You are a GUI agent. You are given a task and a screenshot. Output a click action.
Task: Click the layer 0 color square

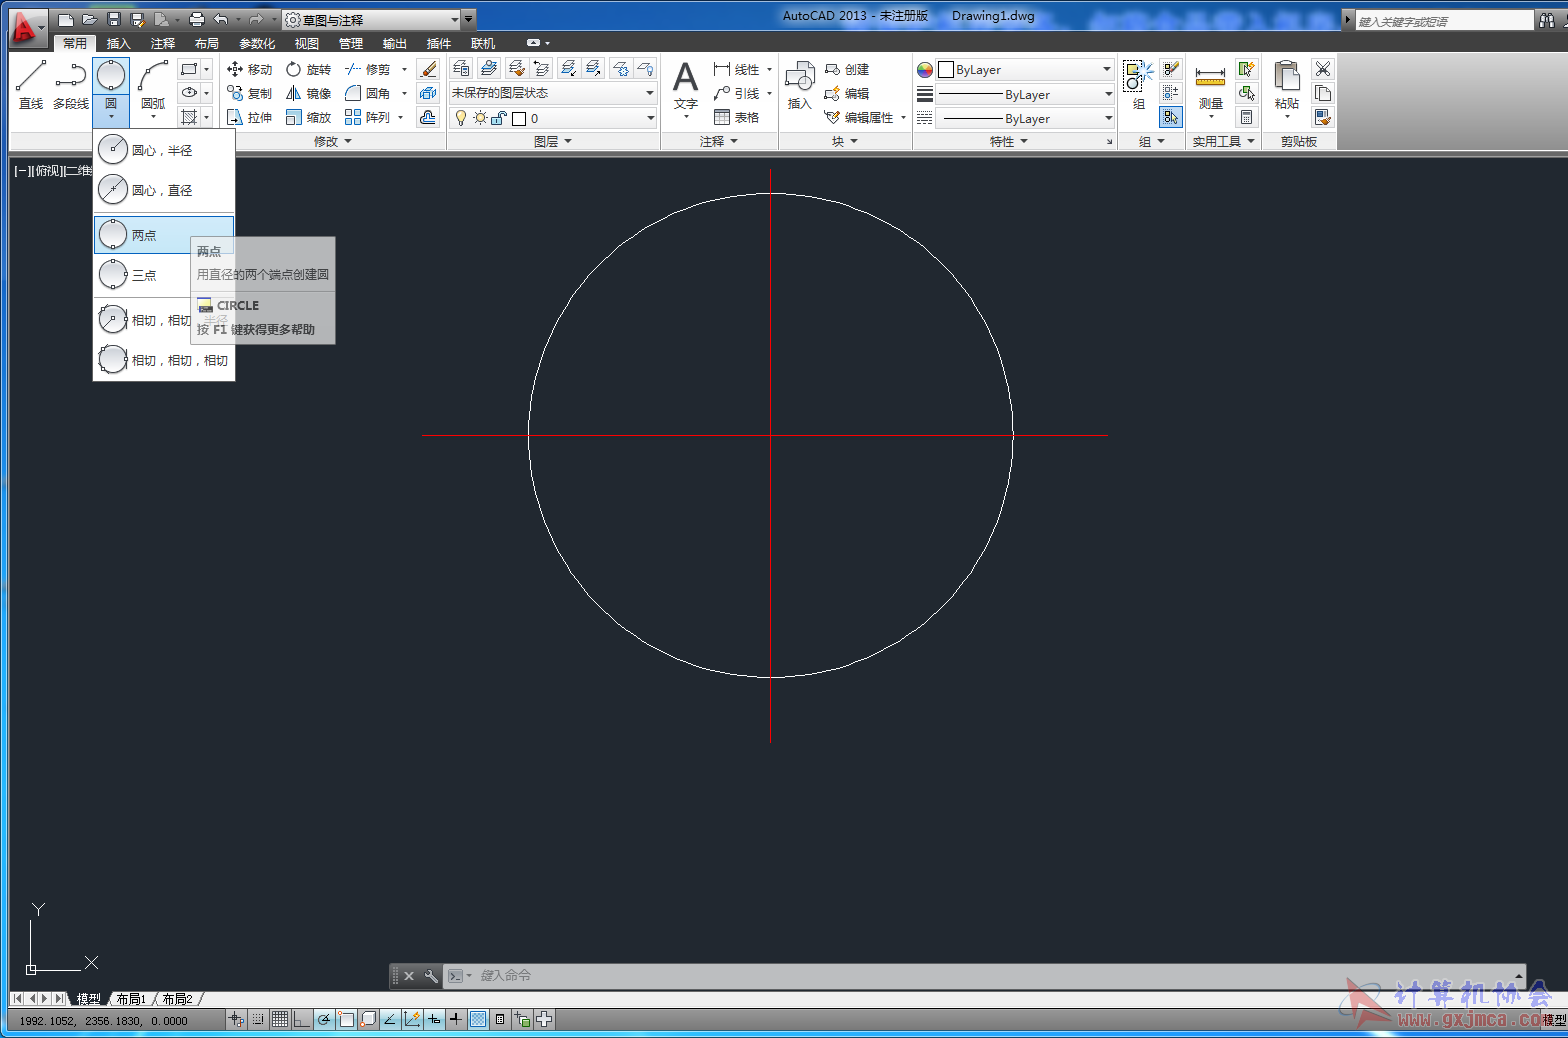pyautogui.click(x=519, y=119)
